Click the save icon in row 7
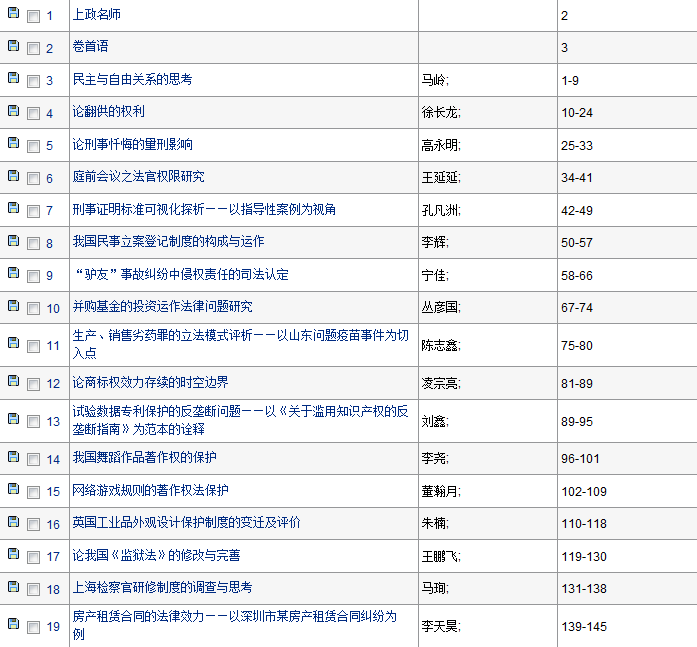This screenshot has width=697, height=647. click(13, 209)
